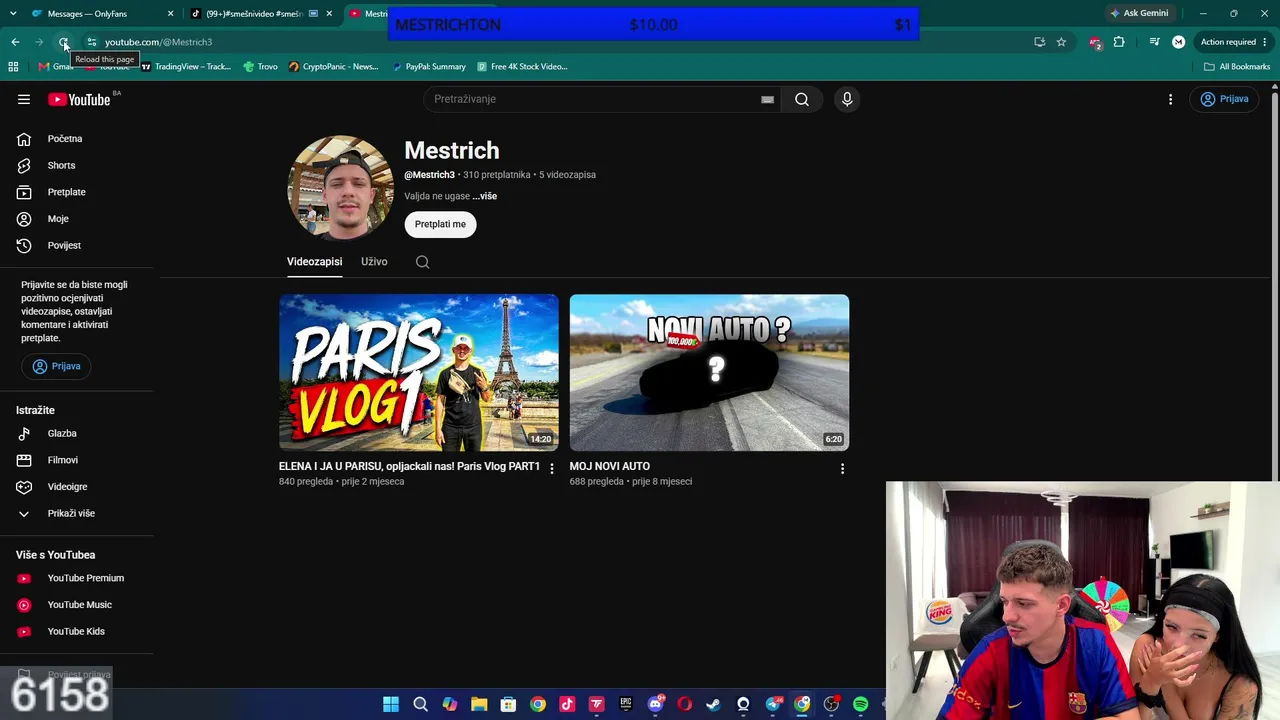Switch to the TikTok browser tab

pyautogui.click(x=262, y=14)
